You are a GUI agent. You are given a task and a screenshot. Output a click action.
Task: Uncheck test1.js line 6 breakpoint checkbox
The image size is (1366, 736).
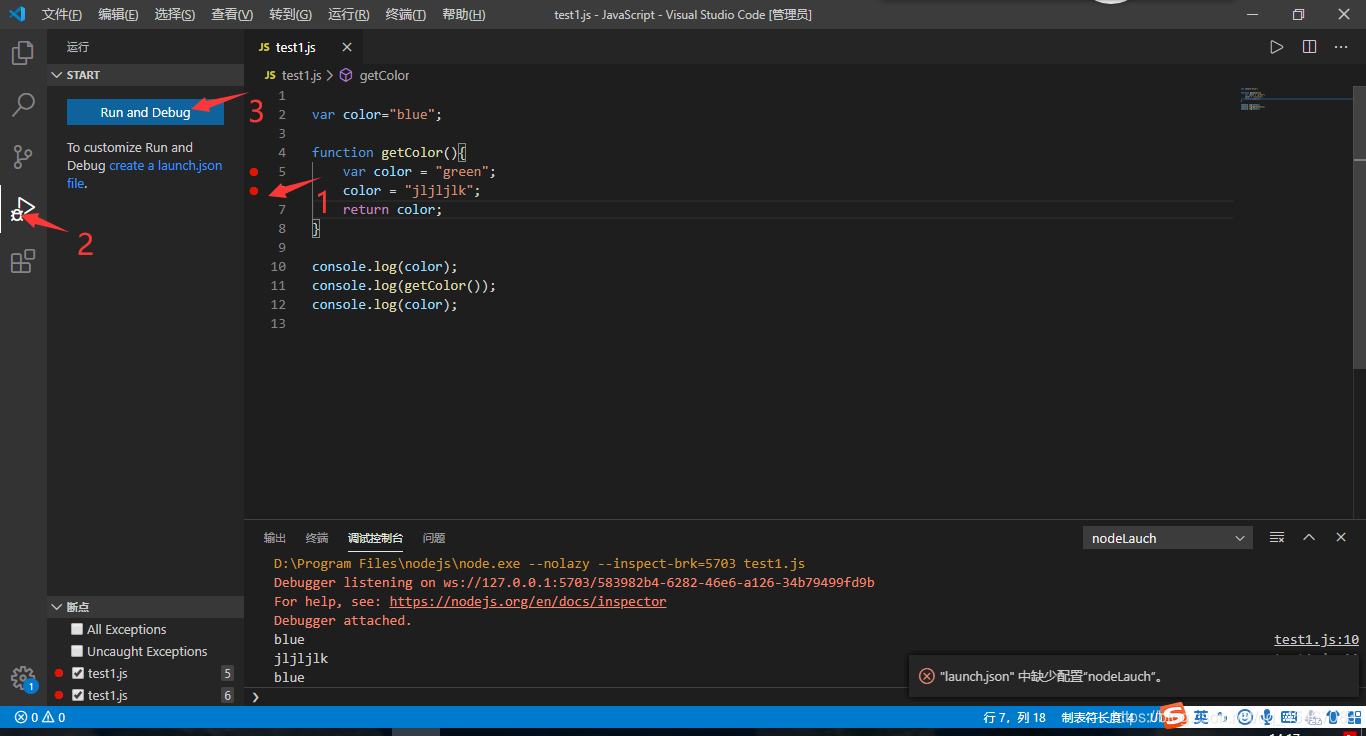(78, 695)
